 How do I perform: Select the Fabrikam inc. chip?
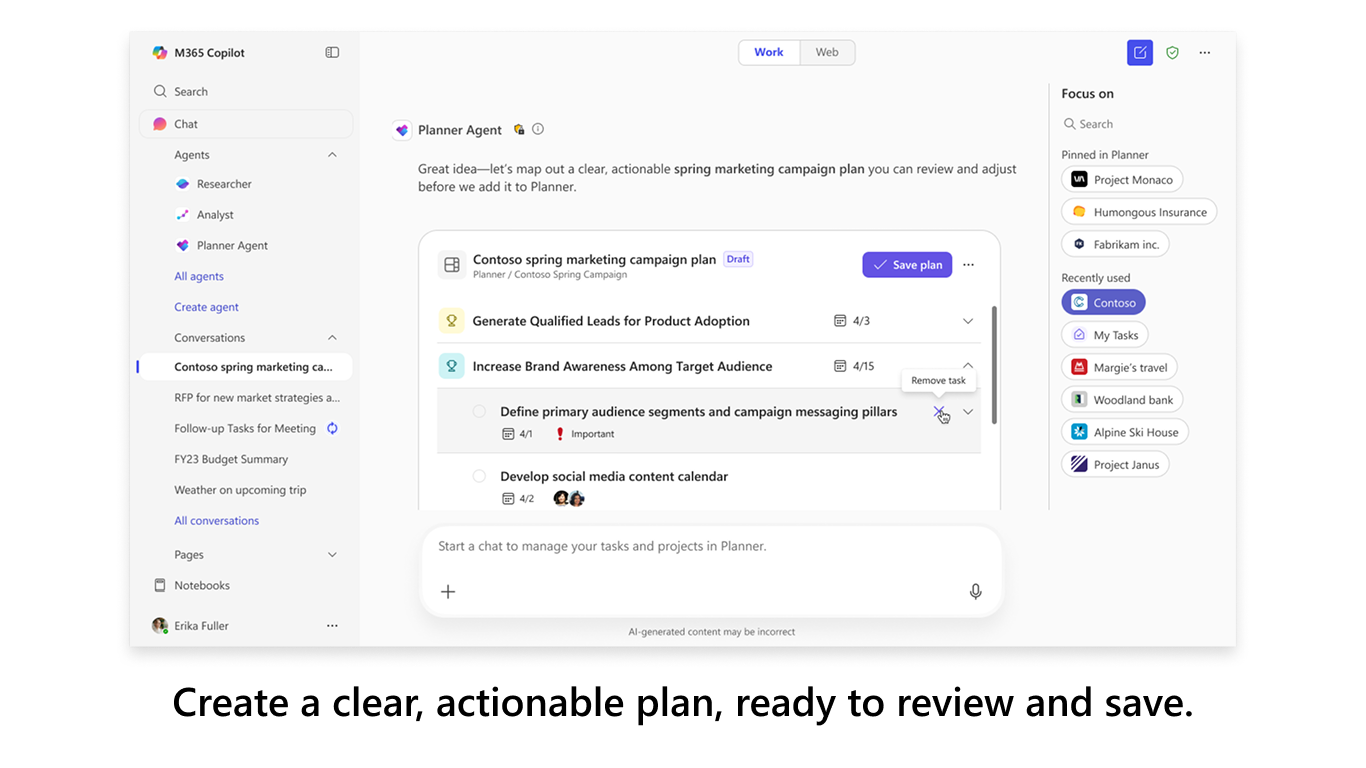point(1115,244)
